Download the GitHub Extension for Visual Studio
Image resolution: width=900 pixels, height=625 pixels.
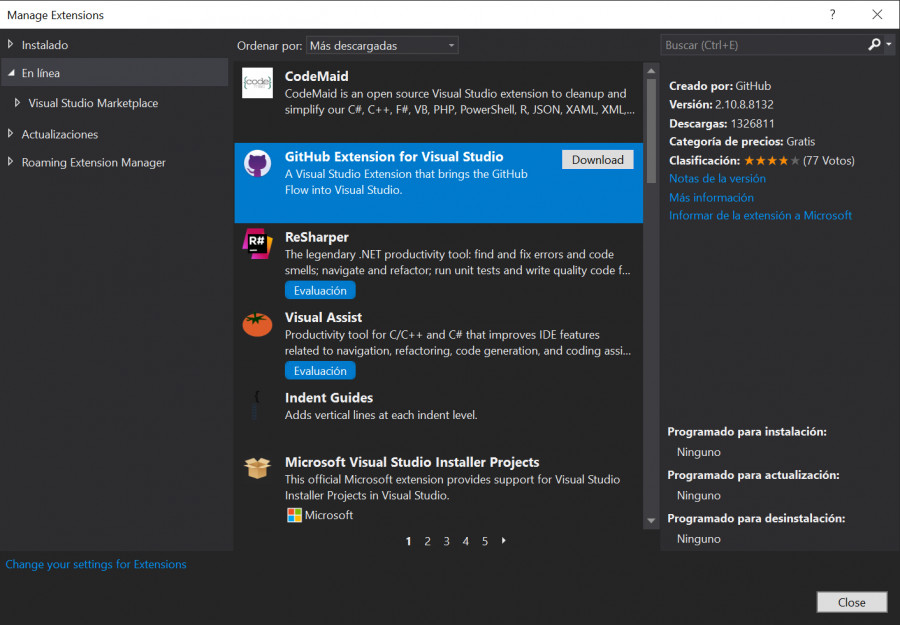pyautogui.click(x=598, y=160)
